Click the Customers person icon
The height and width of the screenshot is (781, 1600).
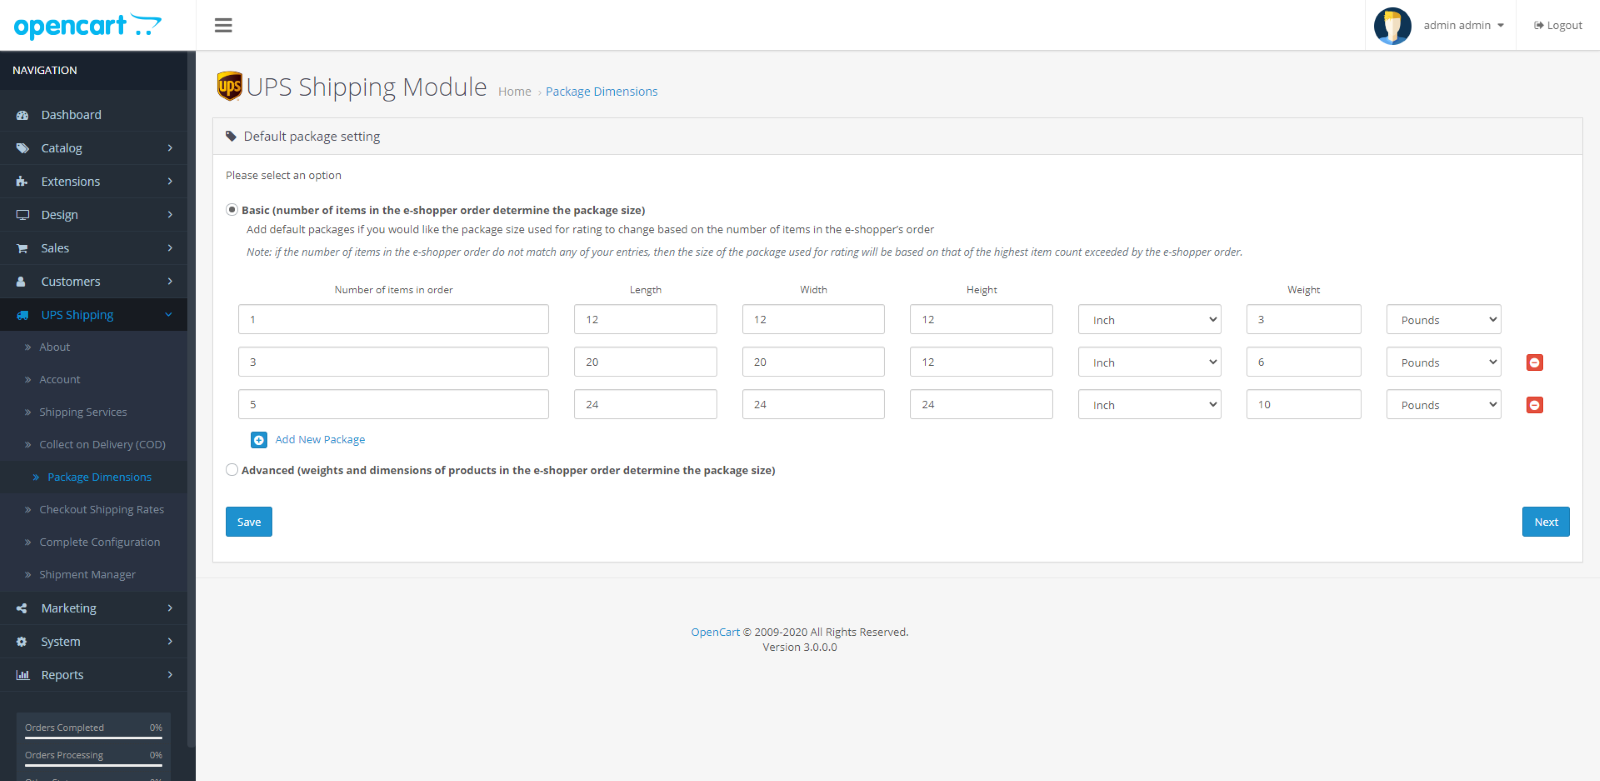point(21,282)
